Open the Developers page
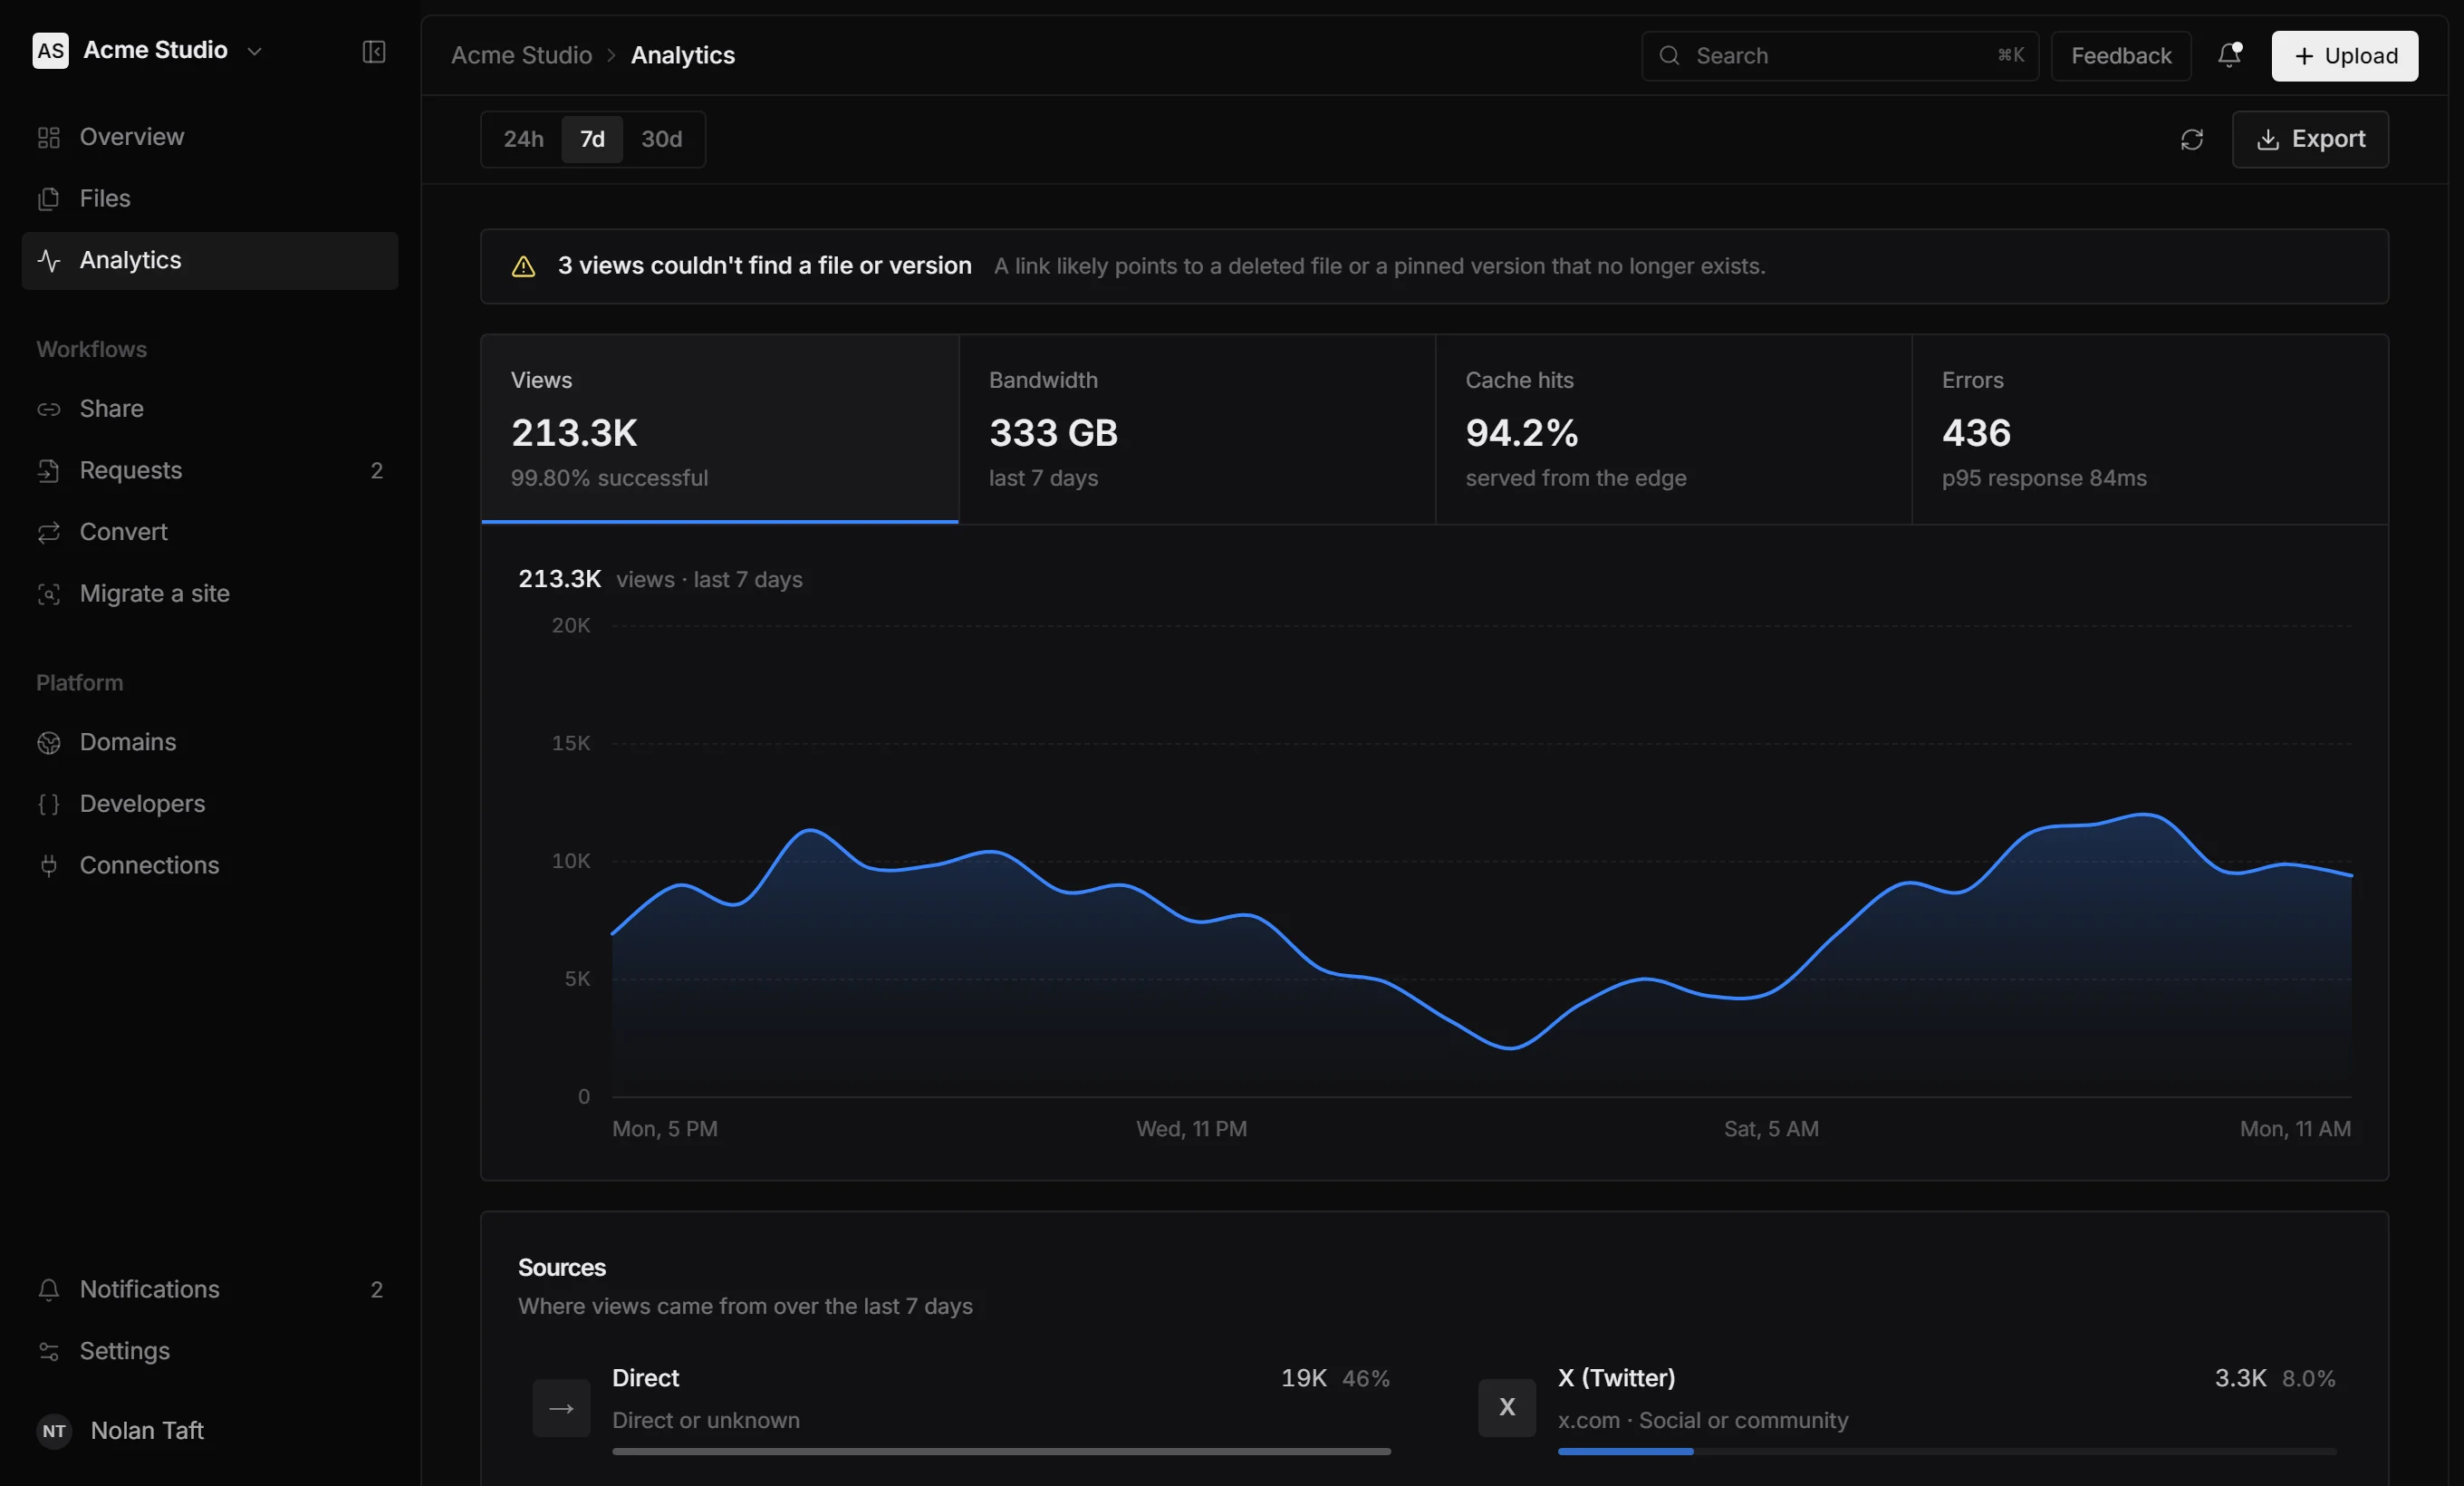2464x1486 pixels. 210,804
